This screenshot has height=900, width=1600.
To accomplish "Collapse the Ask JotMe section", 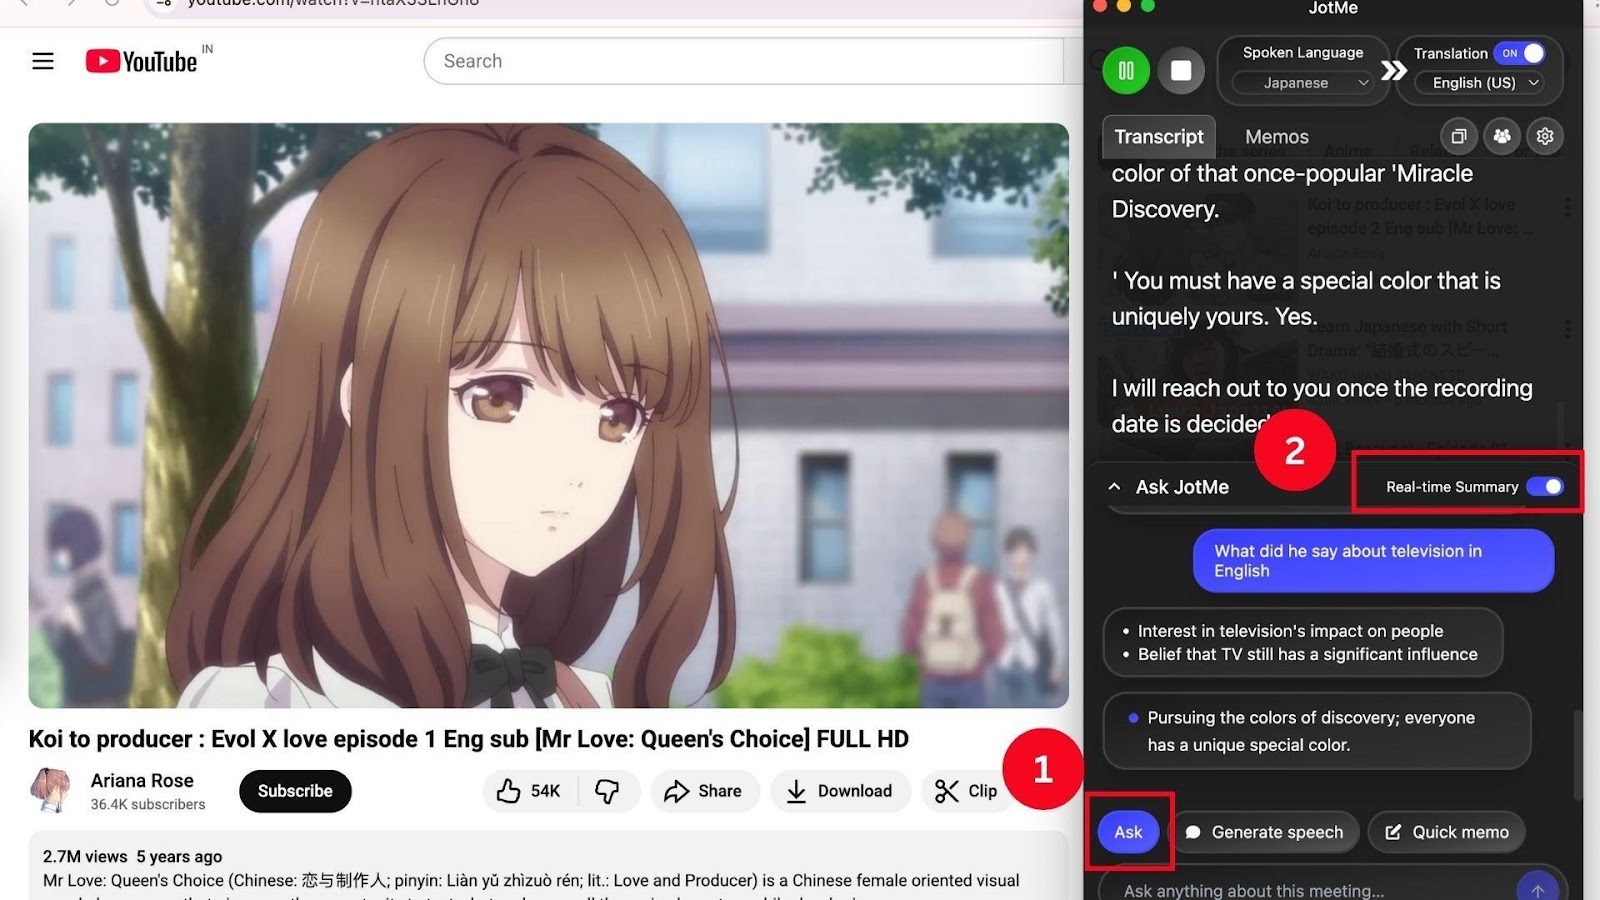I will pos(1114,486).
